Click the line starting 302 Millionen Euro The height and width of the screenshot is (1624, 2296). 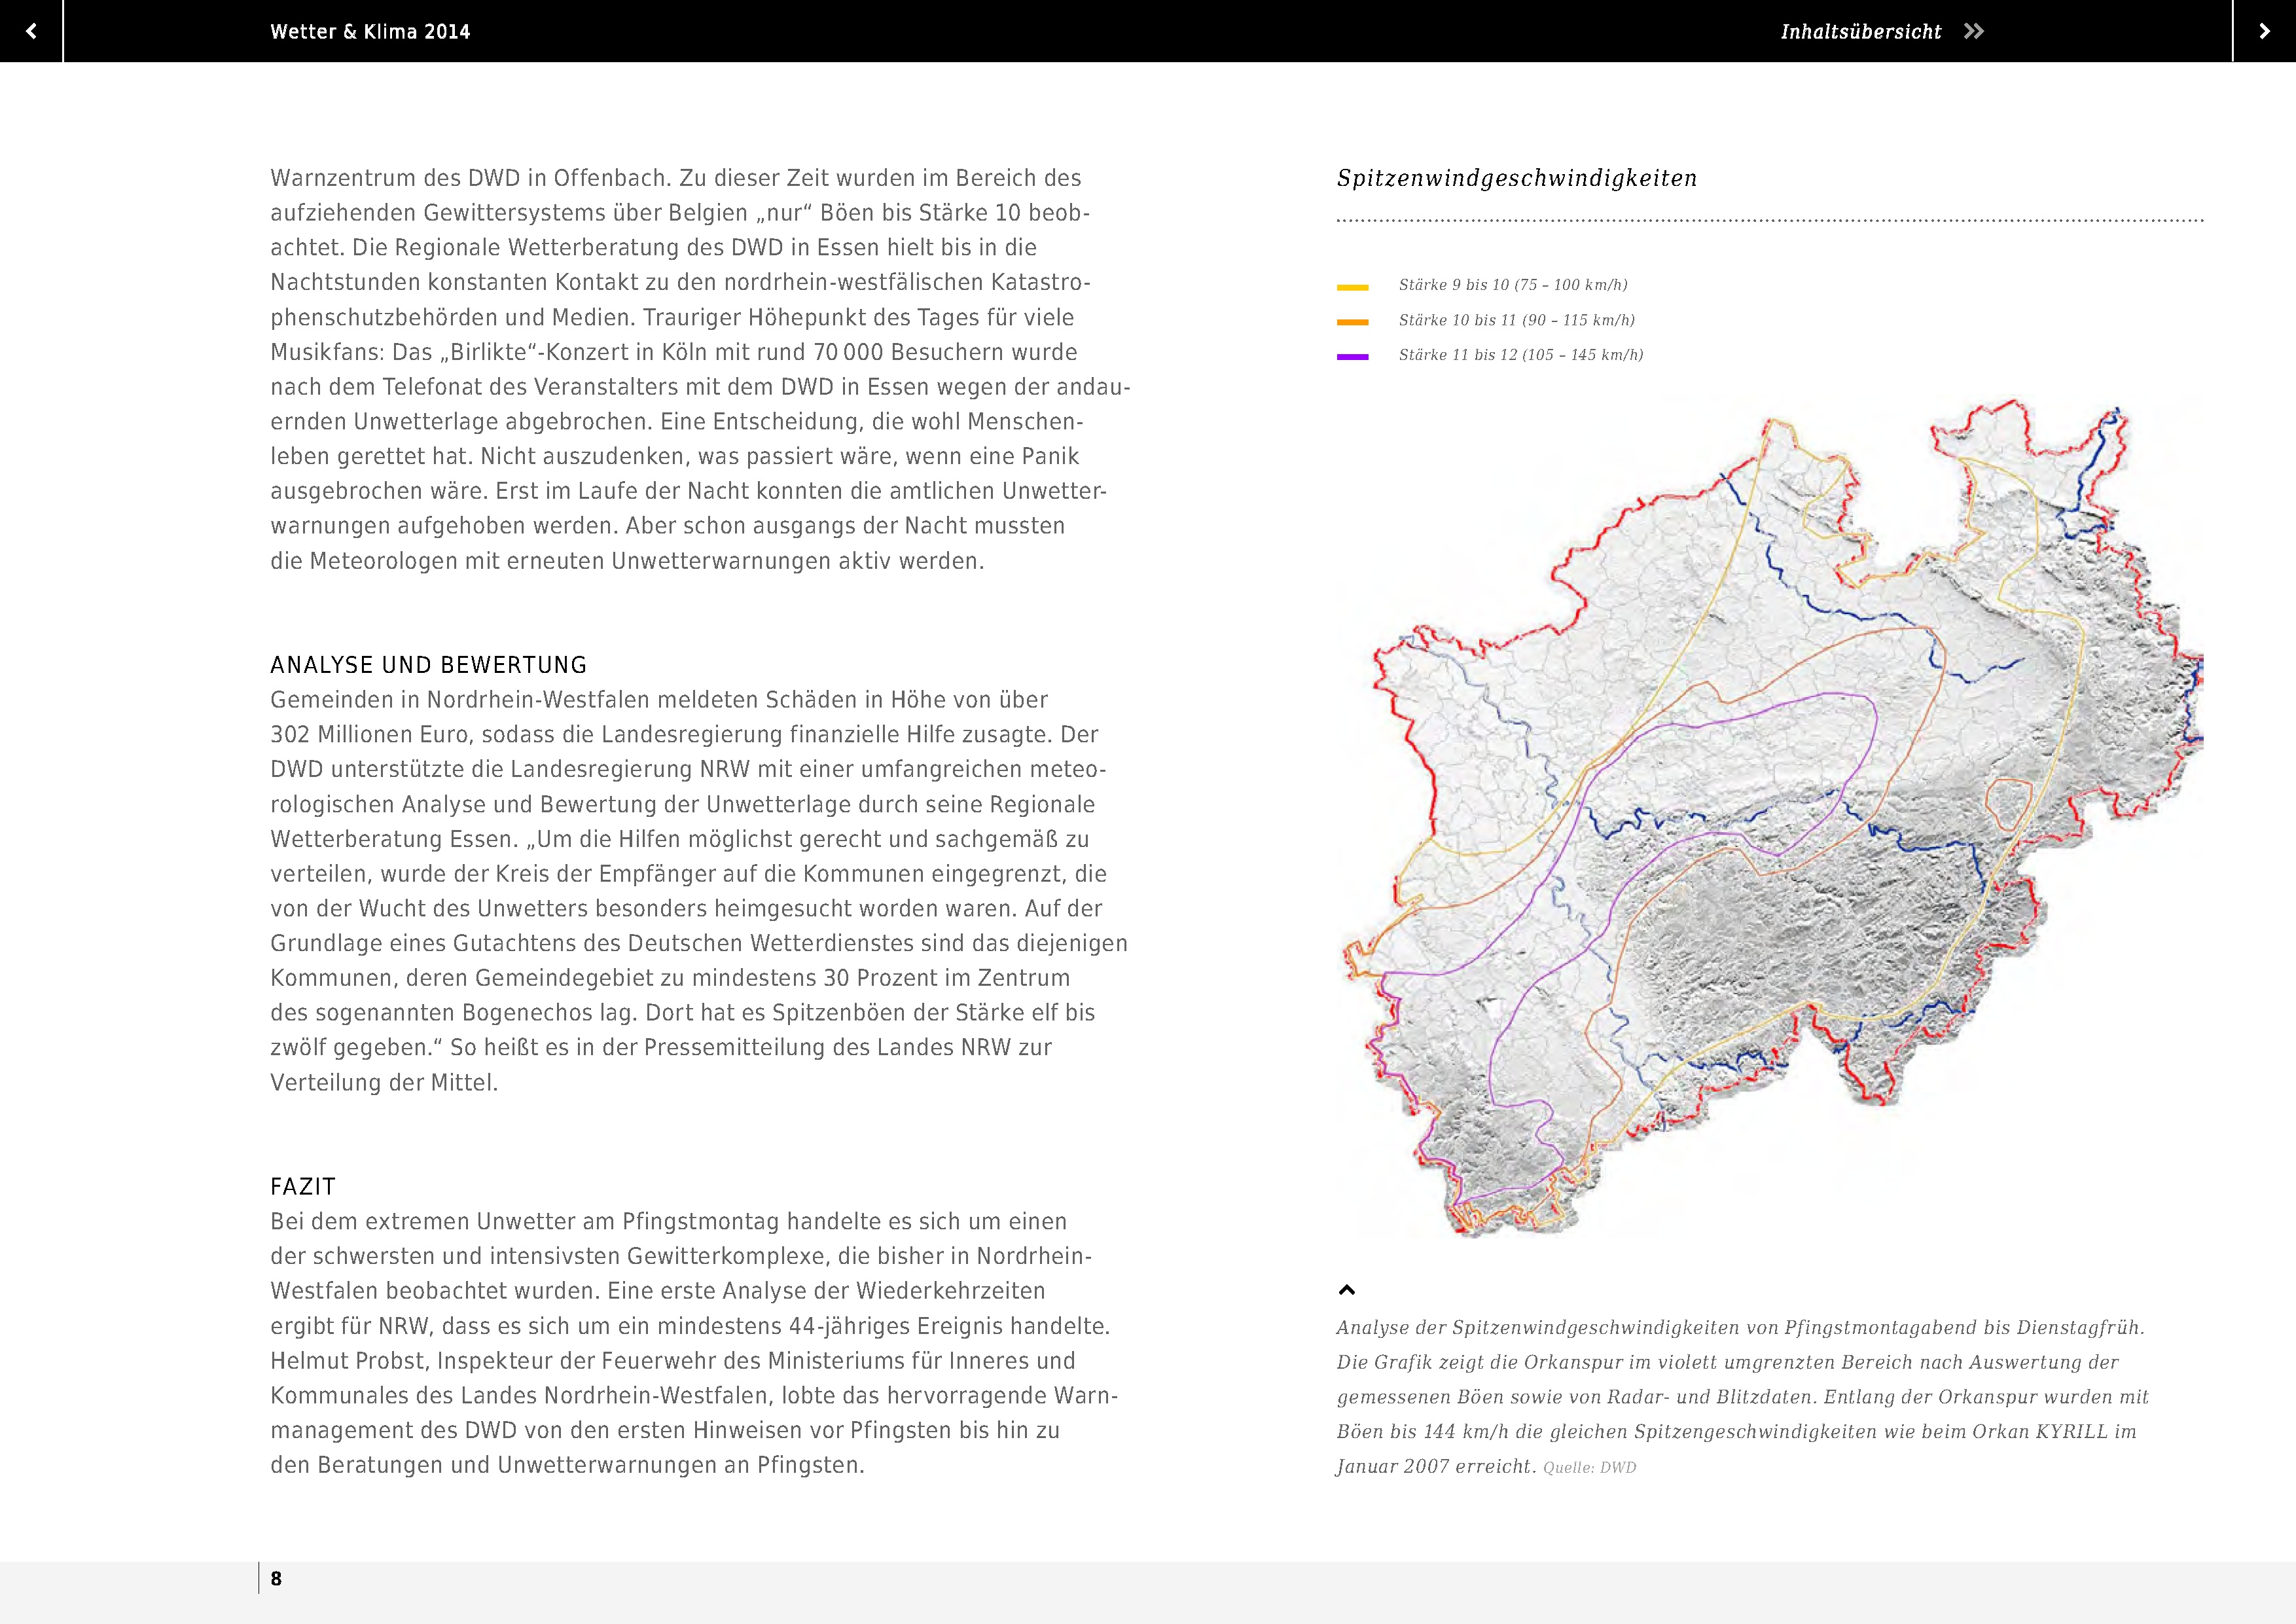pos(684,735)
